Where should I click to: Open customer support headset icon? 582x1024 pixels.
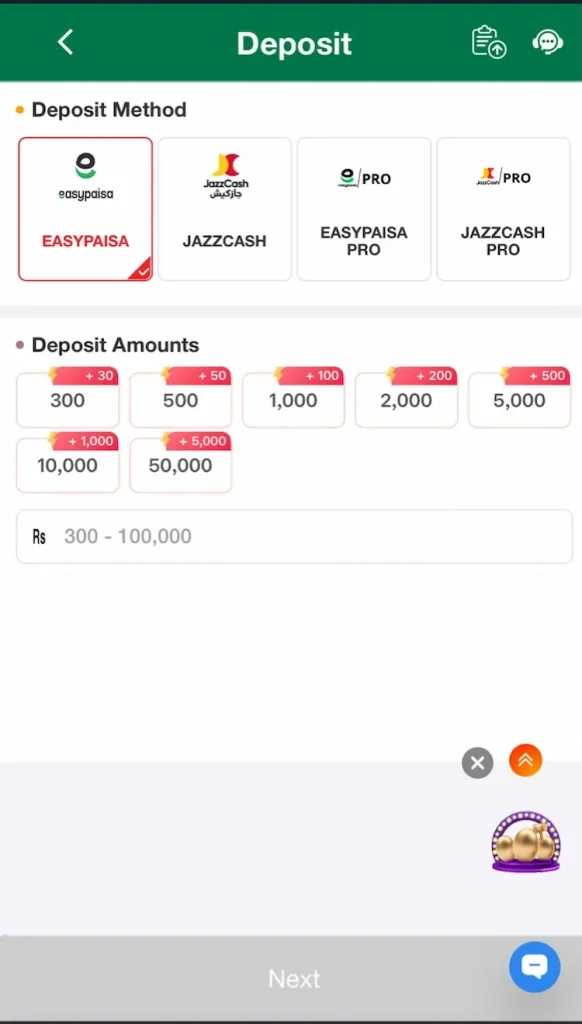tap(547, 42)
